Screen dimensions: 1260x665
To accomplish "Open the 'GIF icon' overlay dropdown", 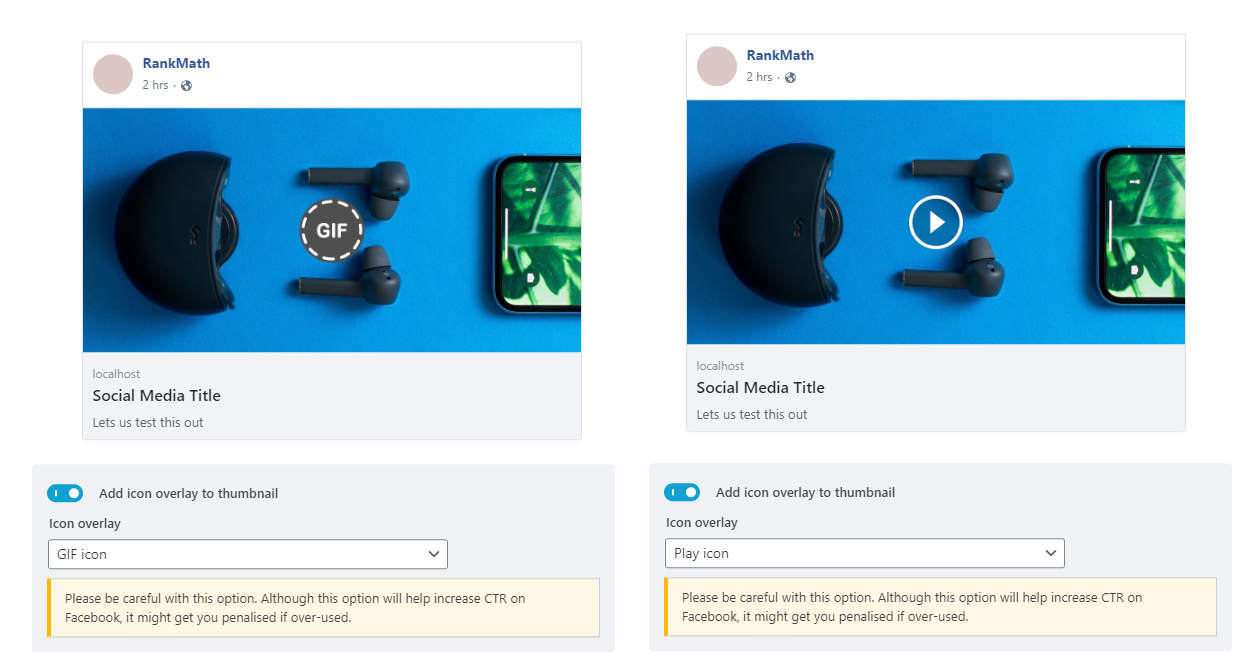I will click(247, 554).
